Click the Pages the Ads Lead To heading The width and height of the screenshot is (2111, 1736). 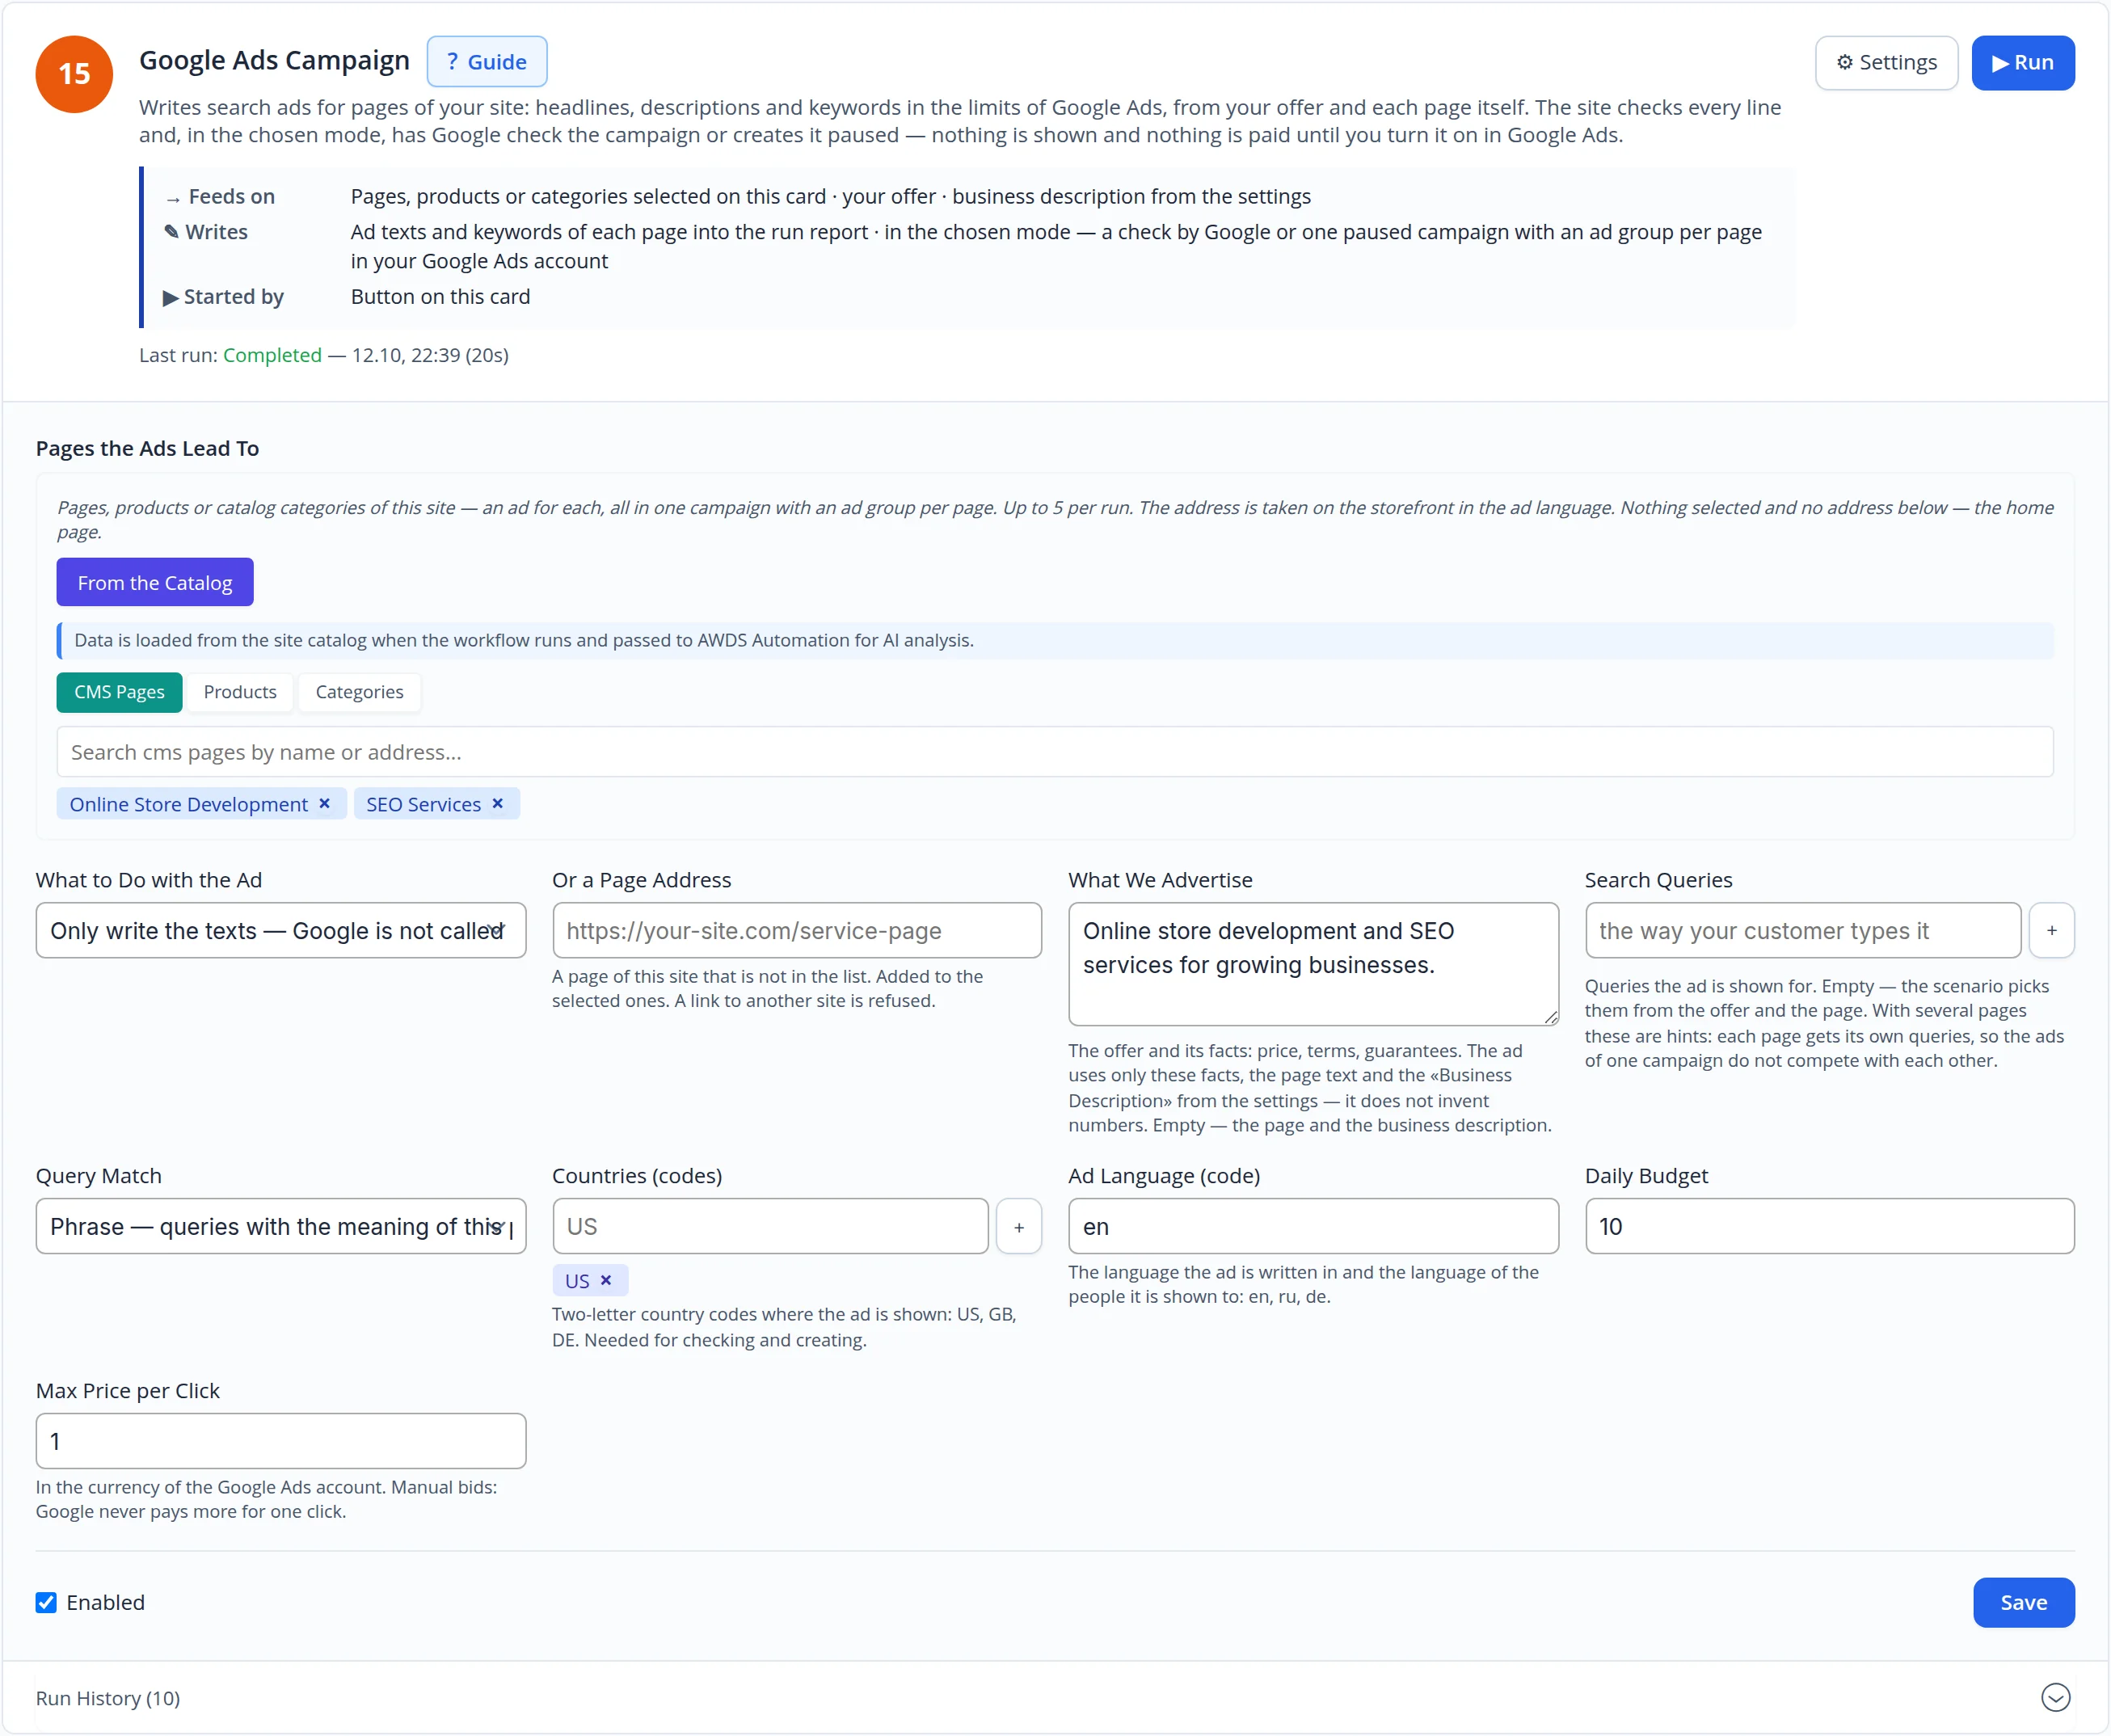click(x=147, y=448)
